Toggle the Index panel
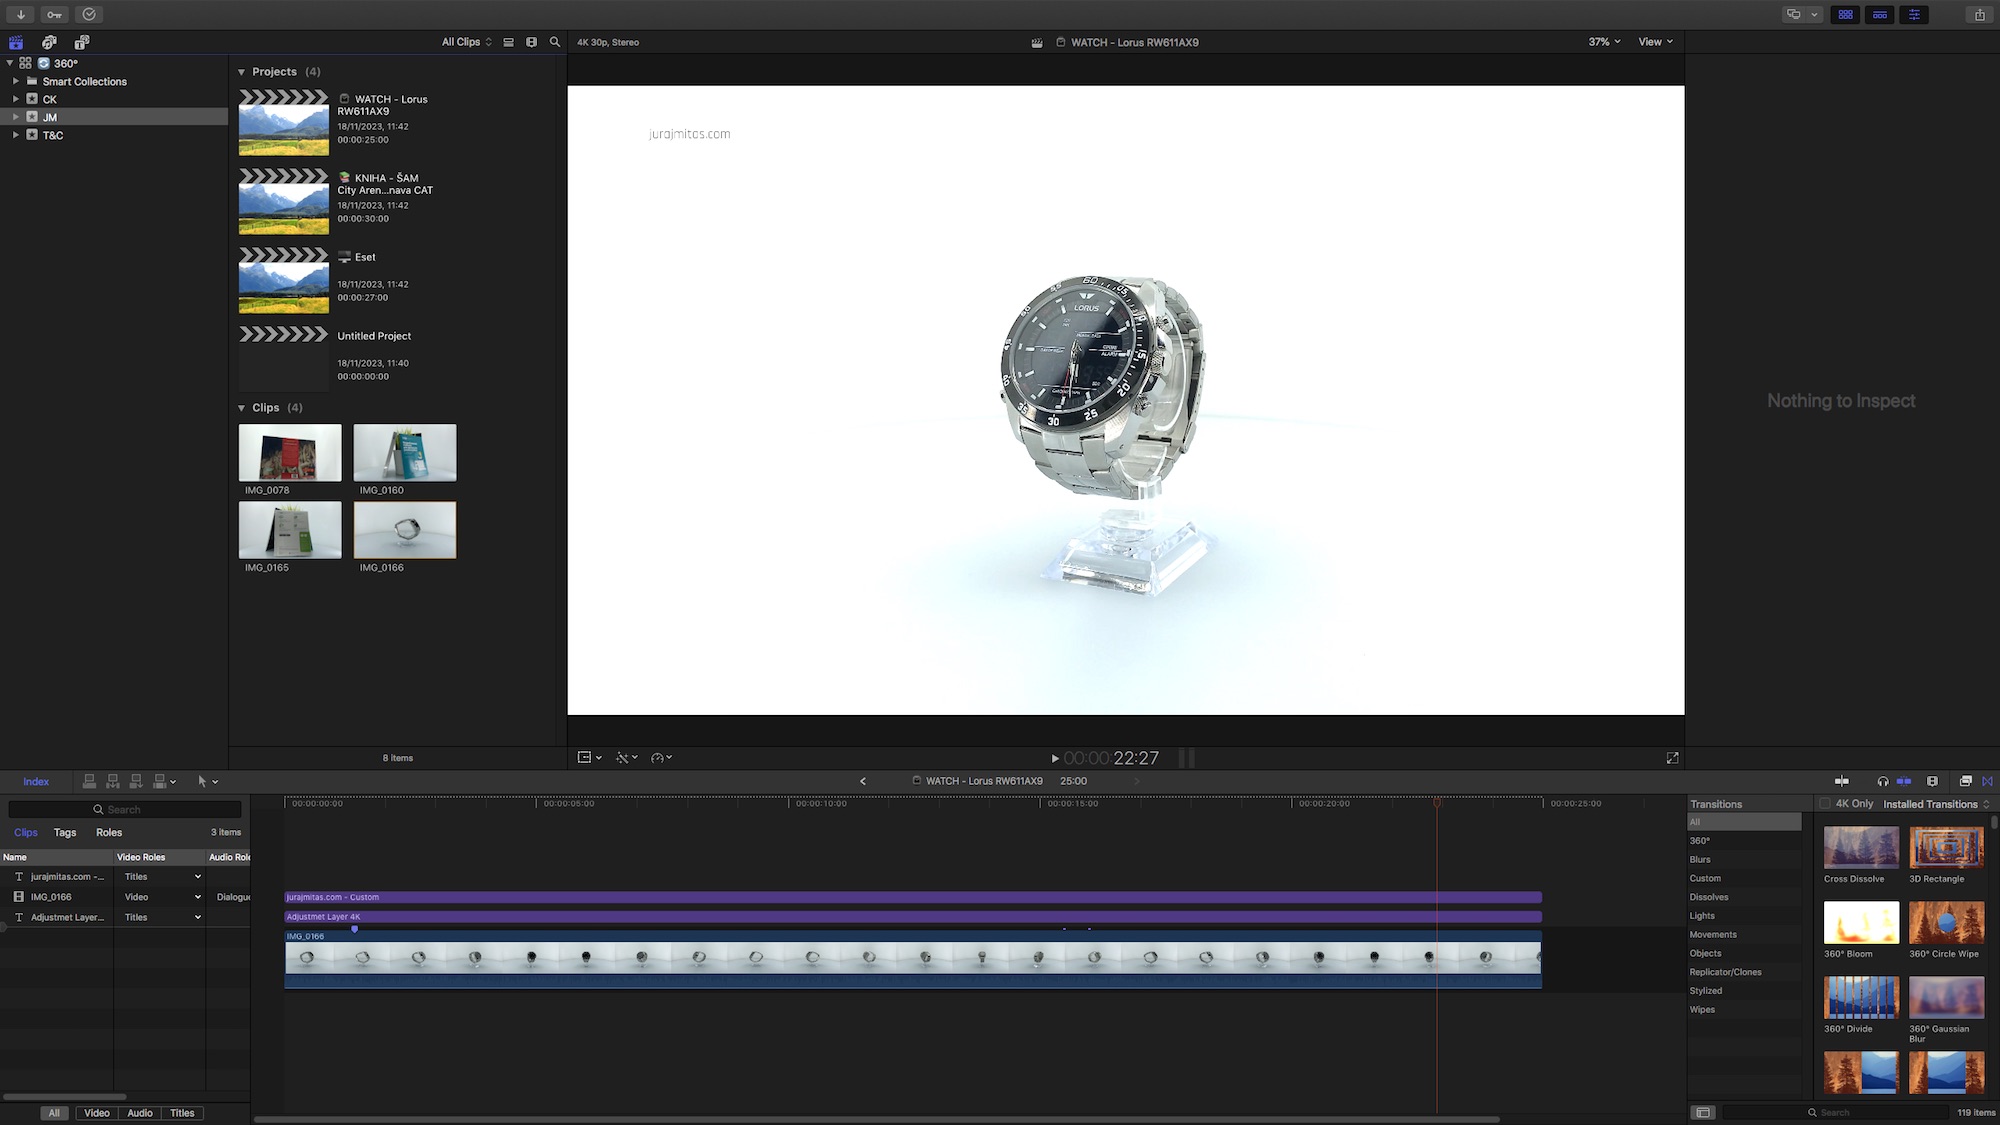 pos(36,782)
